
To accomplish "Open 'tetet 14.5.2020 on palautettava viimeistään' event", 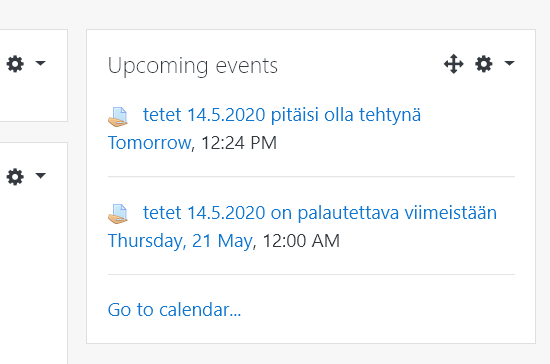I will coord(320,213).
